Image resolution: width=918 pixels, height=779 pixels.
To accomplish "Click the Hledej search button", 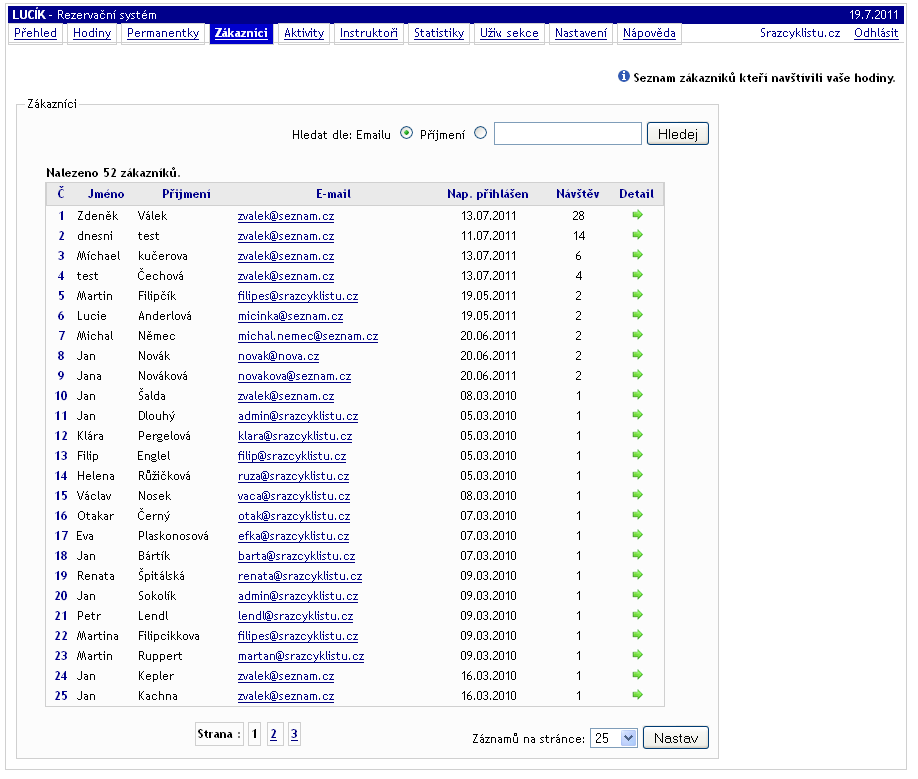I will point(677,134).
